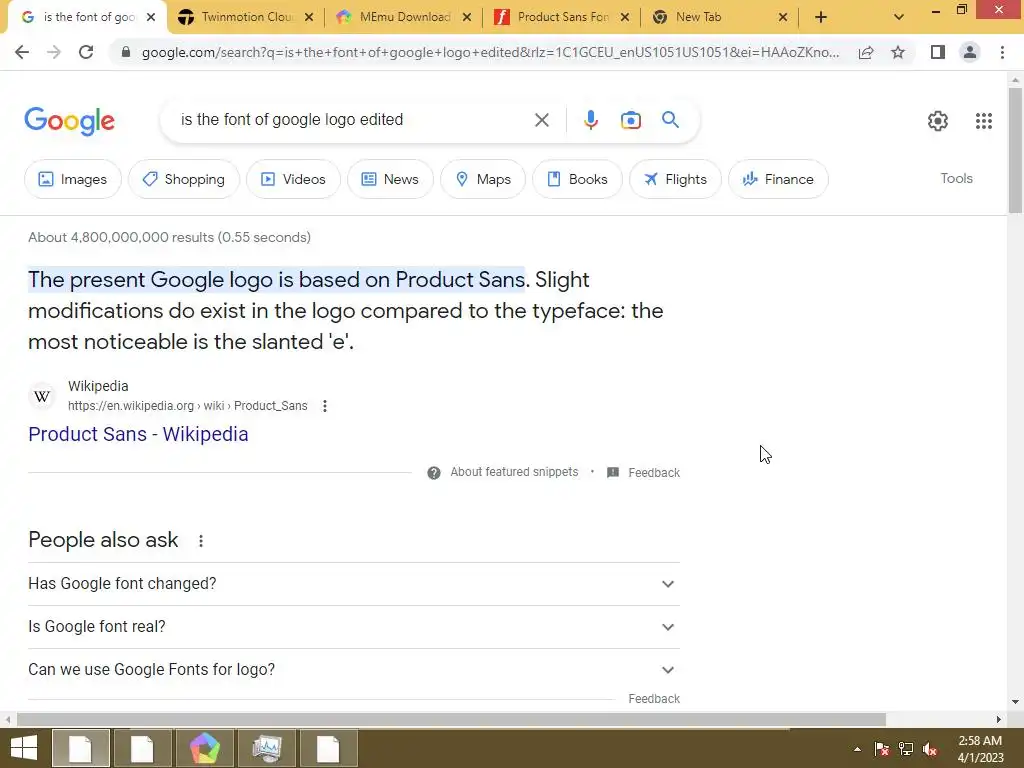This screenshot has height=768, width=1024.
Task: Expand 'Can we use Google Fonts for logo?'
Action: [354, 670]
